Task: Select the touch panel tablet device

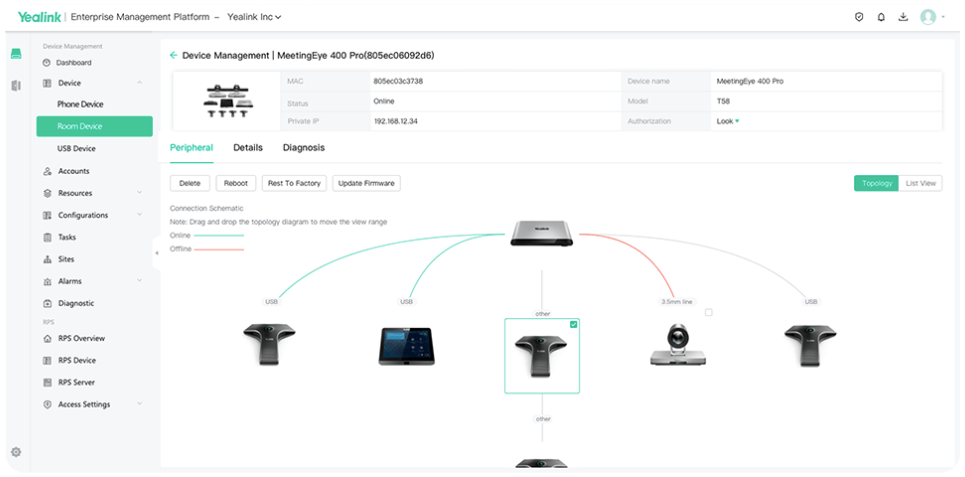Action: (x=407, y=347)
